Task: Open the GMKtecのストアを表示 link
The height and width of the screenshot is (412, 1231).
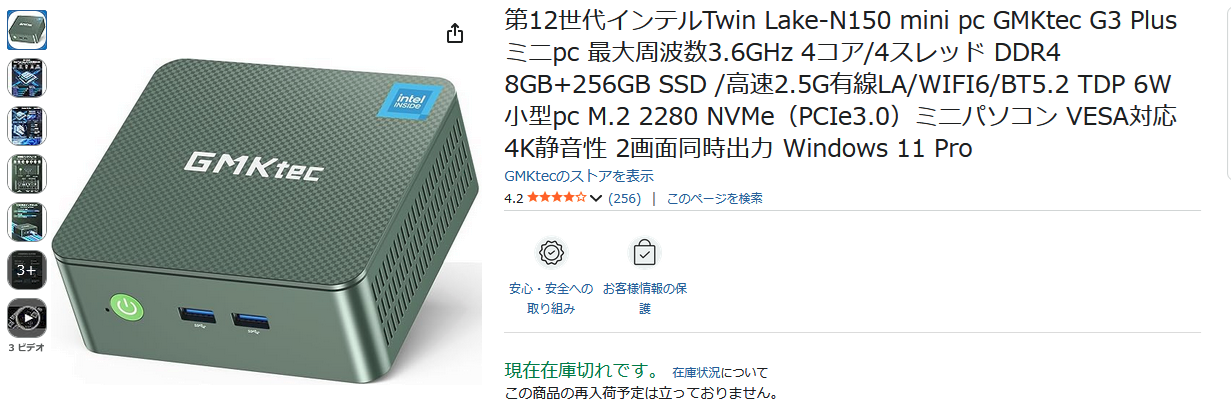Action: [x=579, y=176]
